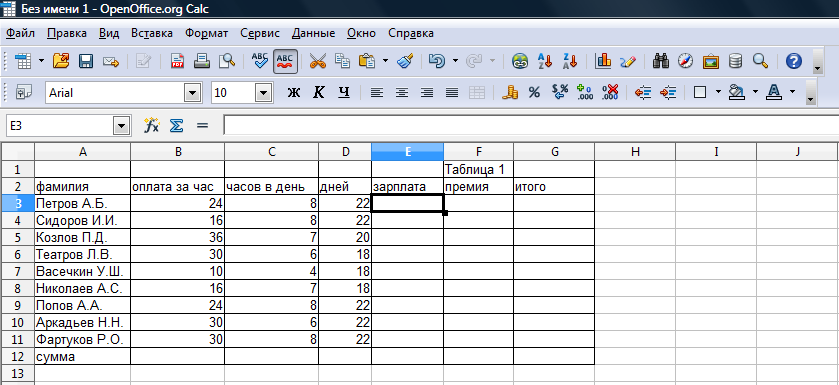The width and height of the screenshot is (839, 385).
Task: Align cell text left
Action: 377,93
